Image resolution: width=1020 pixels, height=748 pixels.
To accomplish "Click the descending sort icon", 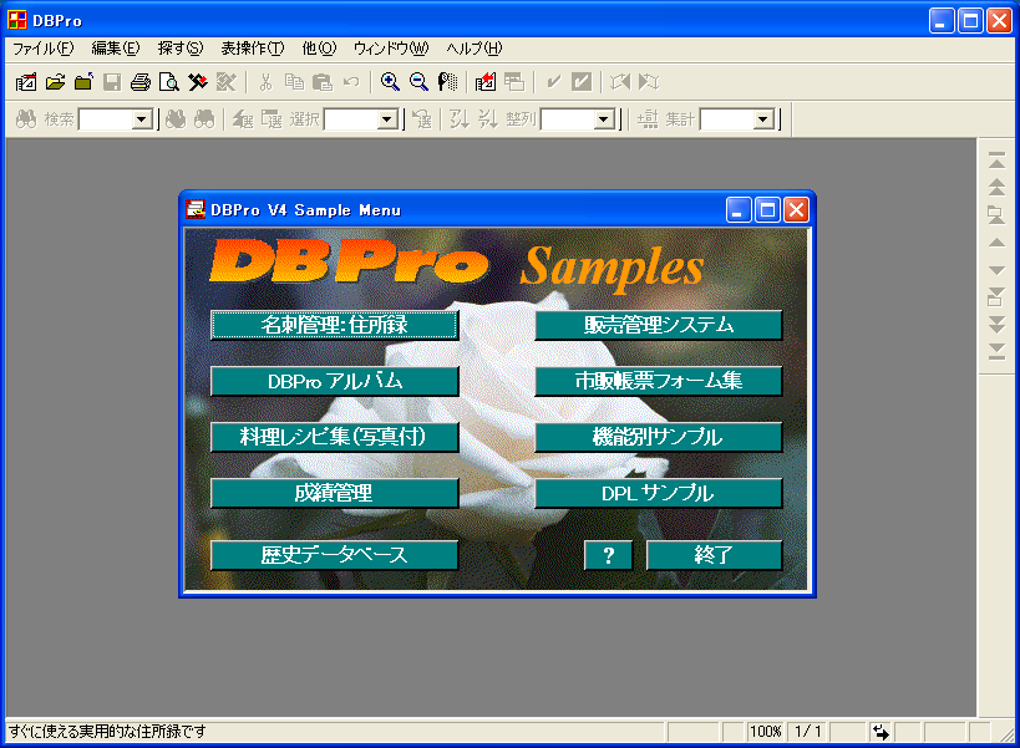I will pyautogui.click(x=488, y=119).
